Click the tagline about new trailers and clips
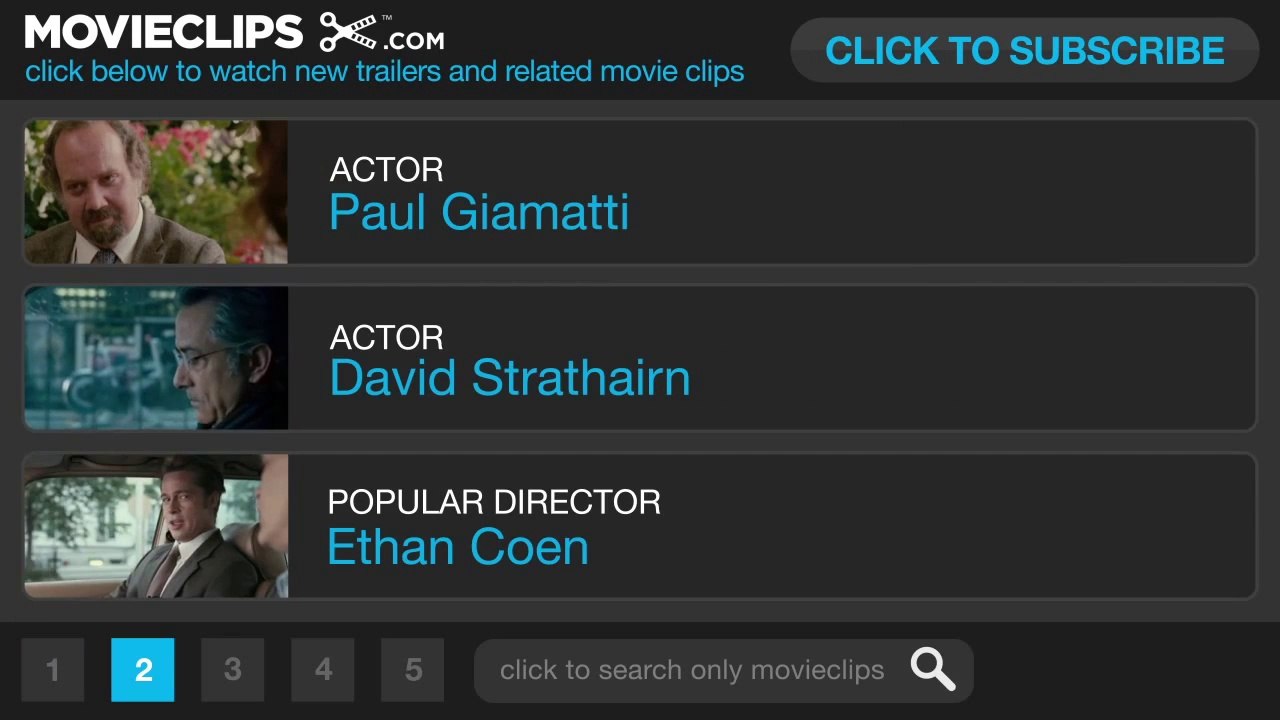Image resolution: width=1280 pixels, height=720 pixels. tap(385, 72)
